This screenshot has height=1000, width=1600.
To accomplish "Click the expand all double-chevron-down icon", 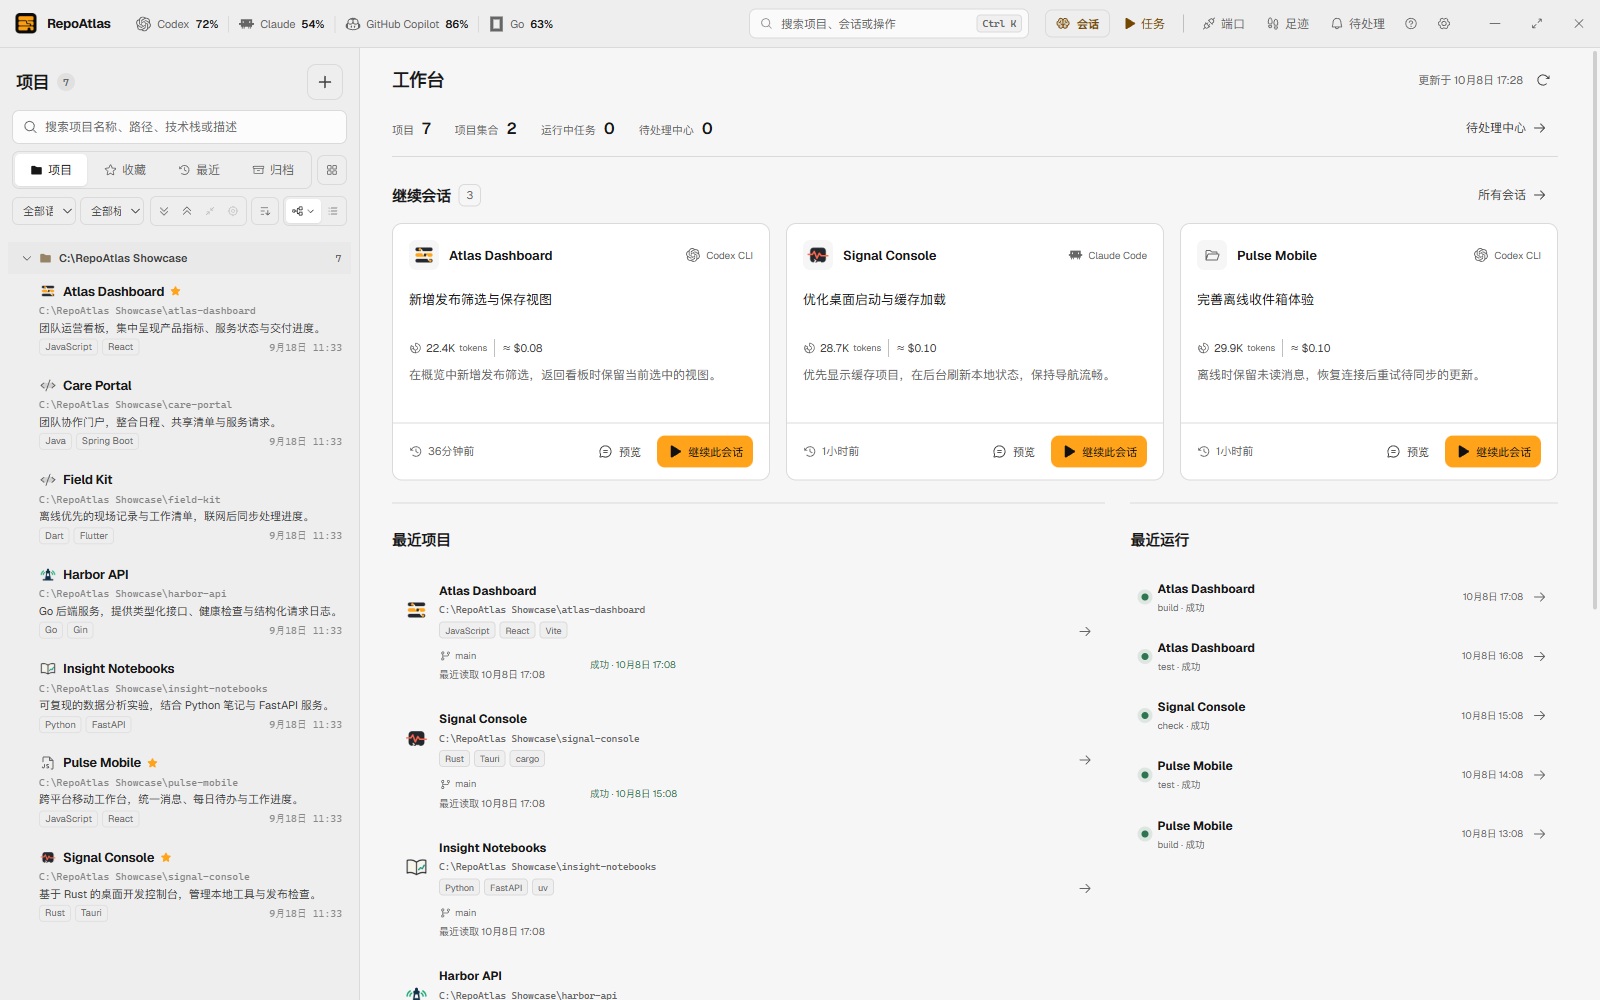I will point(165,211).
